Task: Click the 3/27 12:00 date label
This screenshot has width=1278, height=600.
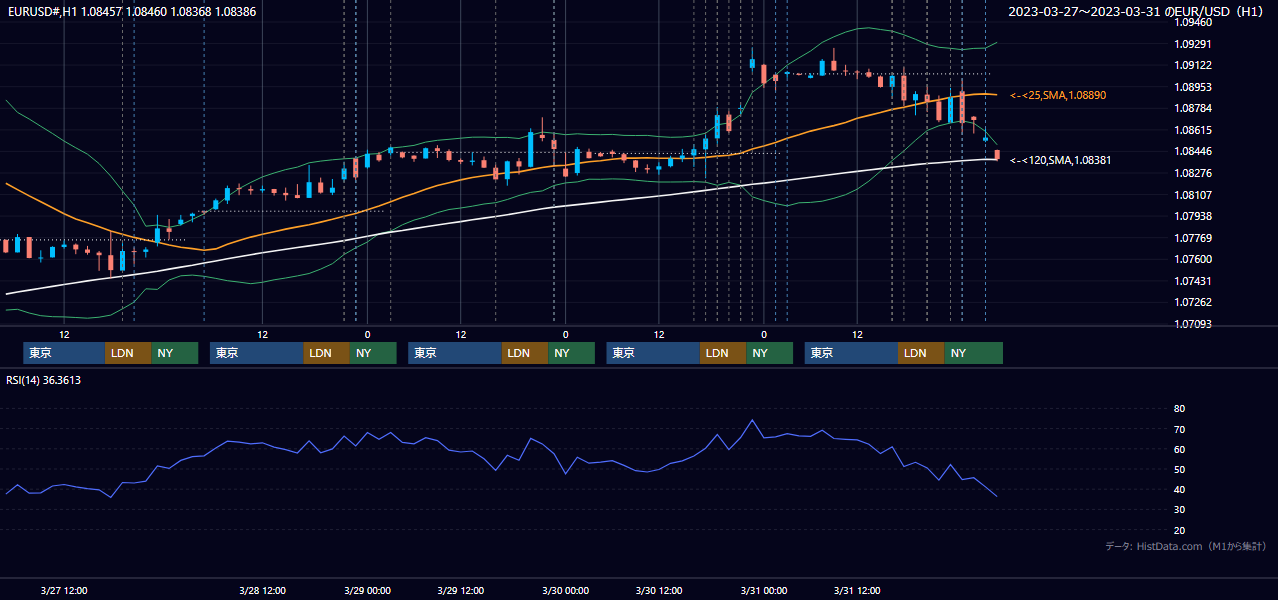Action: (64, 590)
